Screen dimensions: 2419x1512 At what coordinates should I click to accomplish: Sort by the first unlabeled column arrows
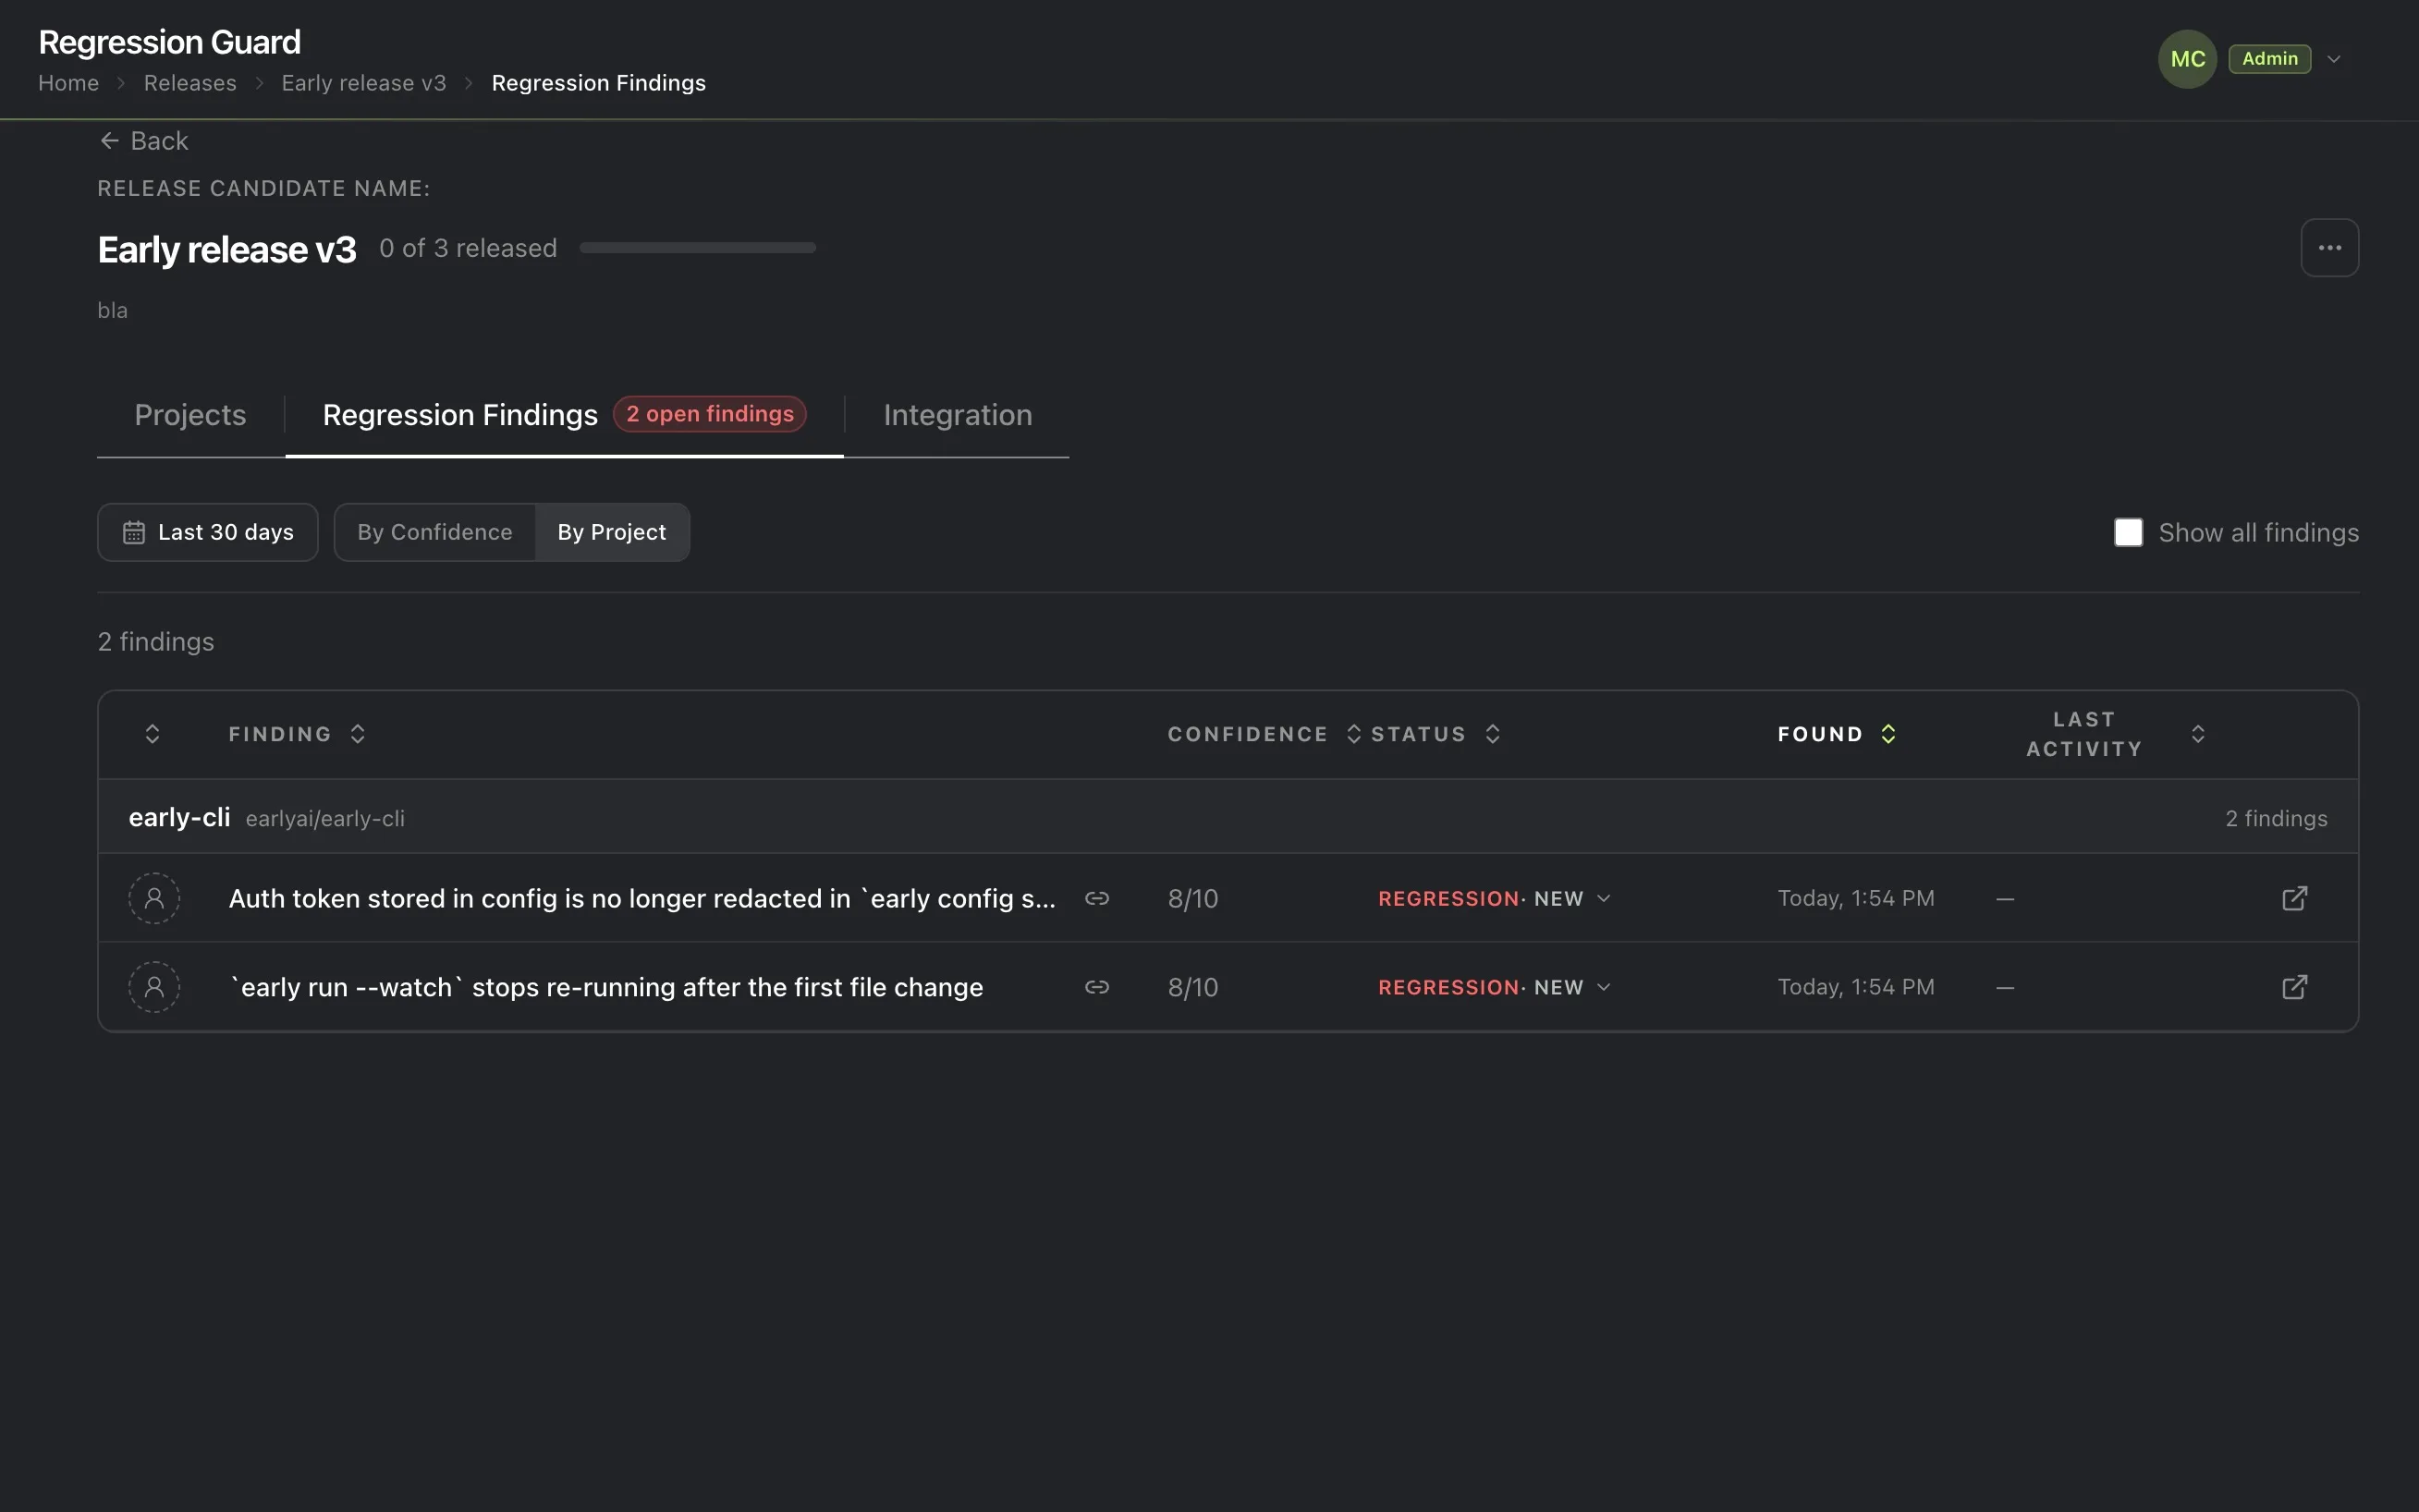point(153,734)
